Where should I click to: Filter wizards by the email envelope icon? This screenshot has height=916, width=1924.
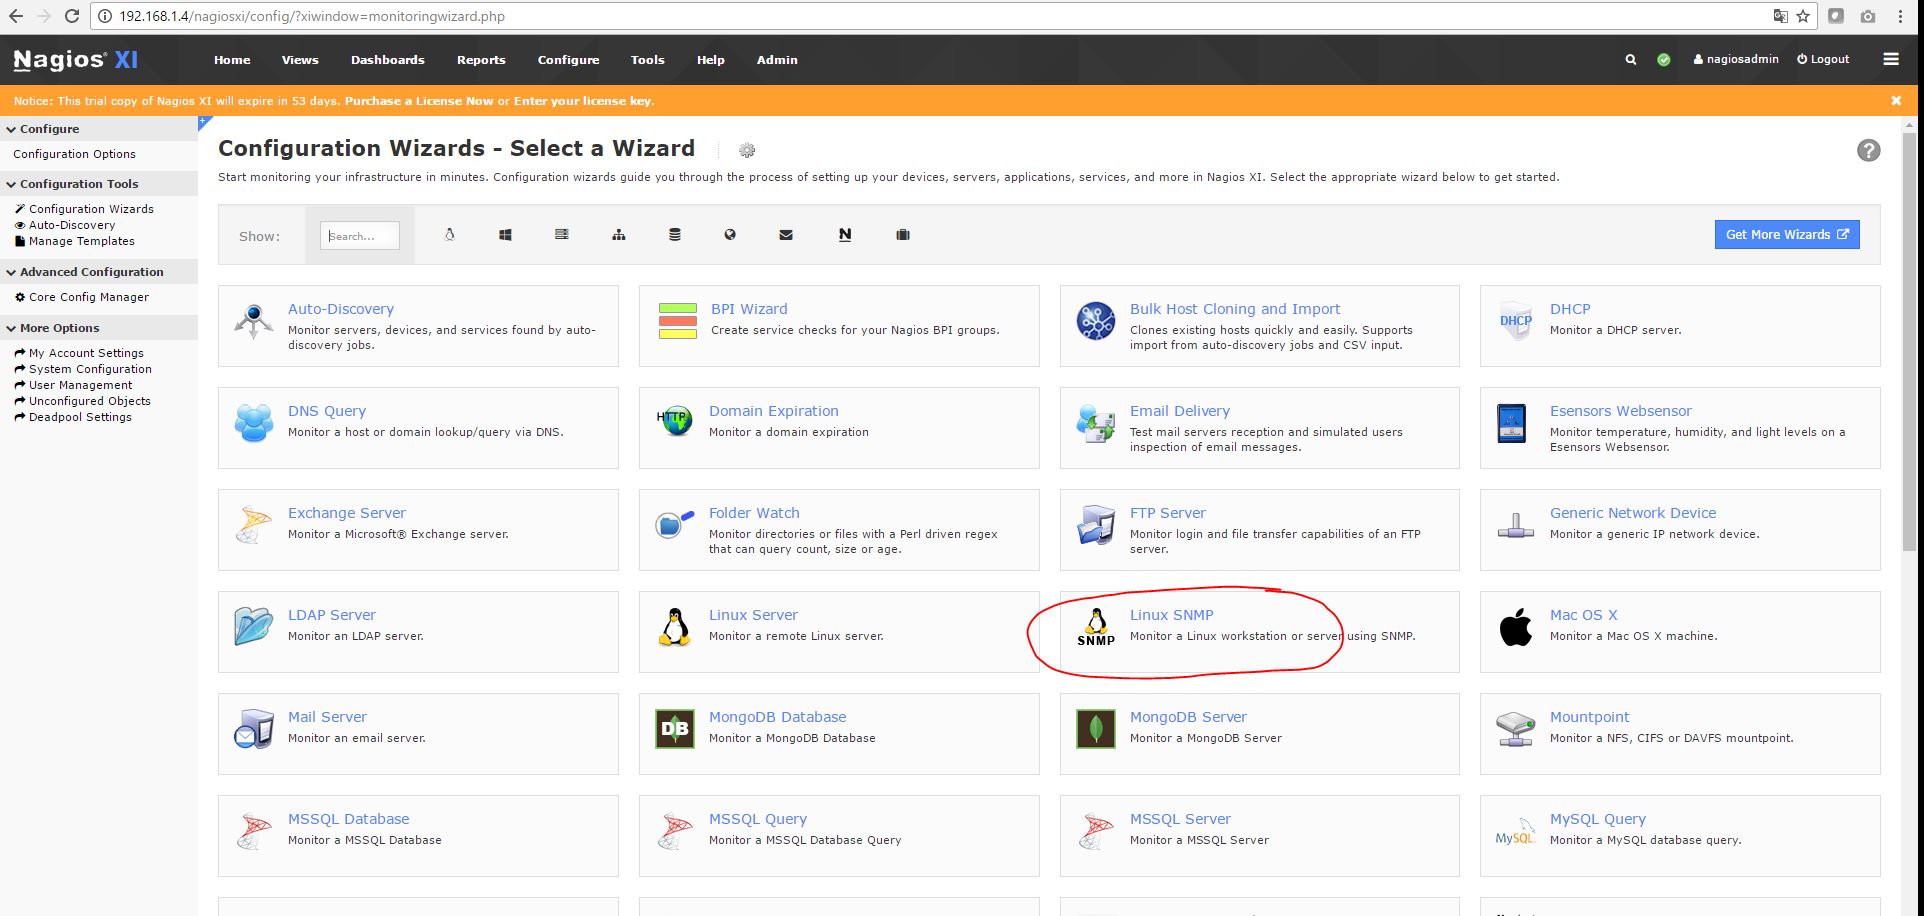click(786, 235)
